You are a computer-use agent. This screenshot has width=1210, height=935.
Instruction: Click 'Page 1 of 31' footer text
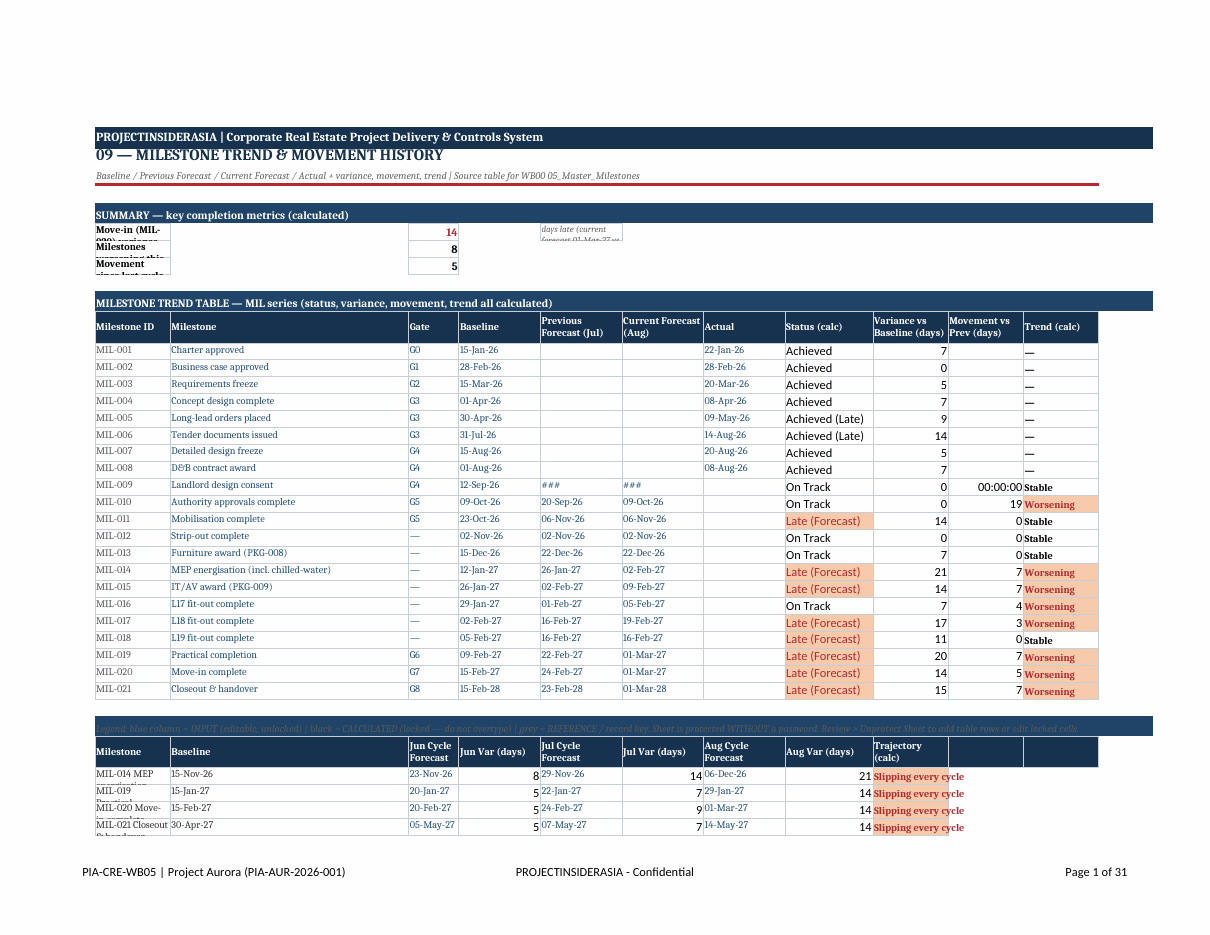click(x=1096, y=872)
